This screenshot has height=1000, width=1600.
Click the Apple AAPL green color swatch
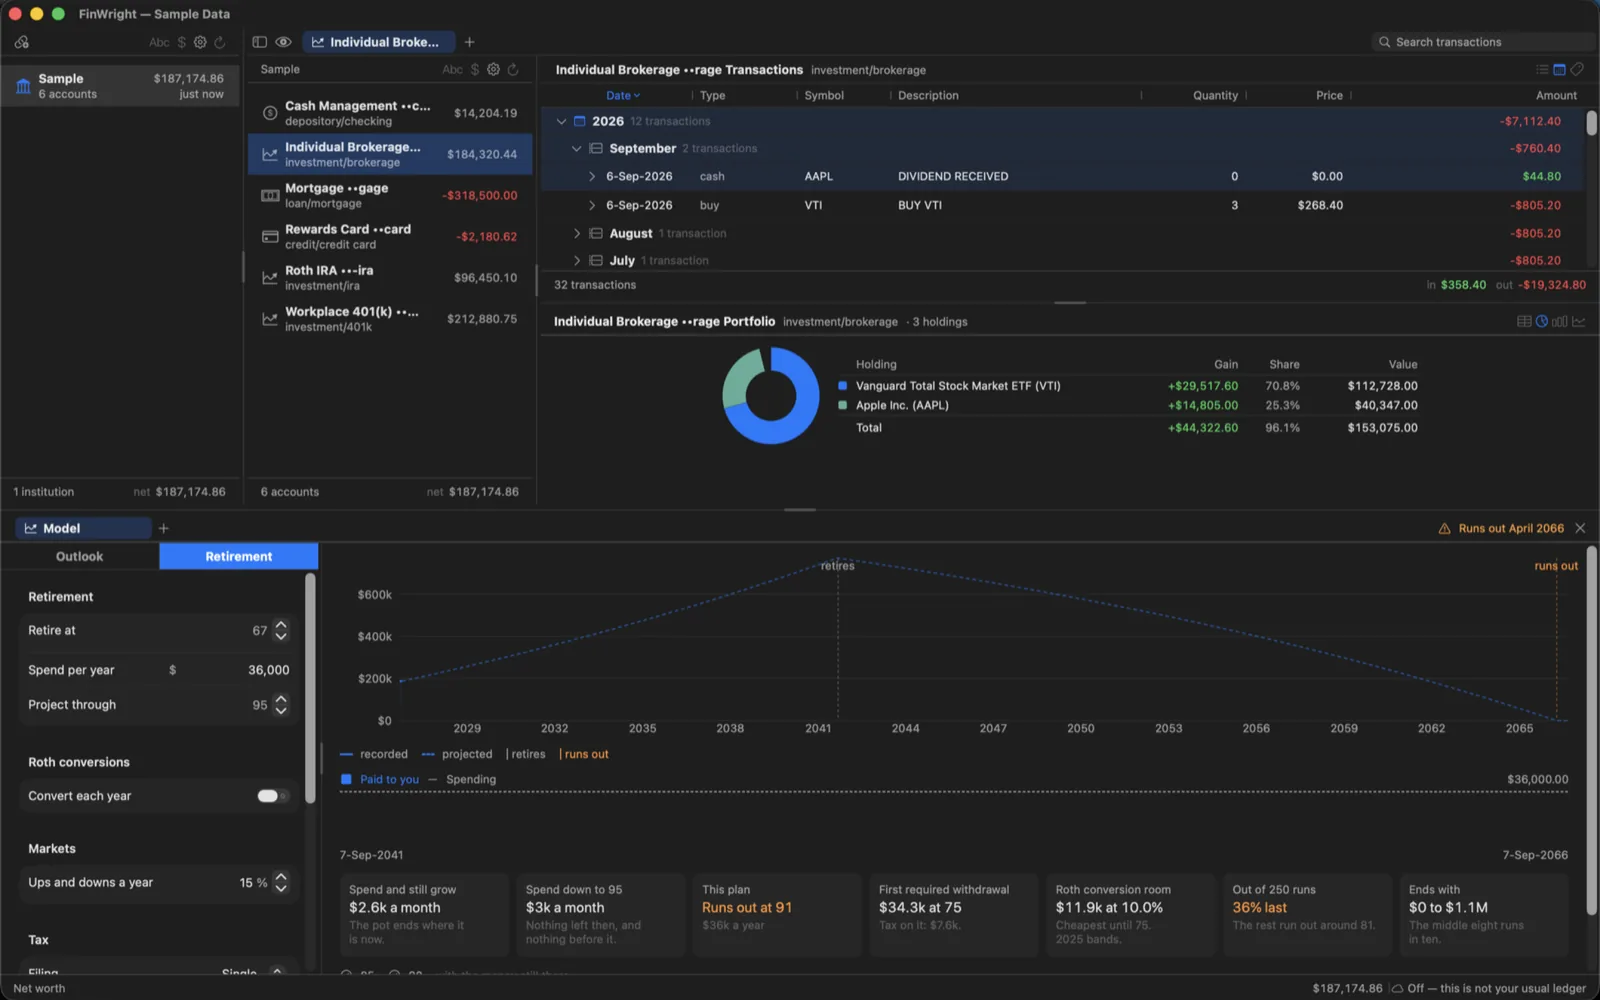pyautogui.click(x=843, y=405)
